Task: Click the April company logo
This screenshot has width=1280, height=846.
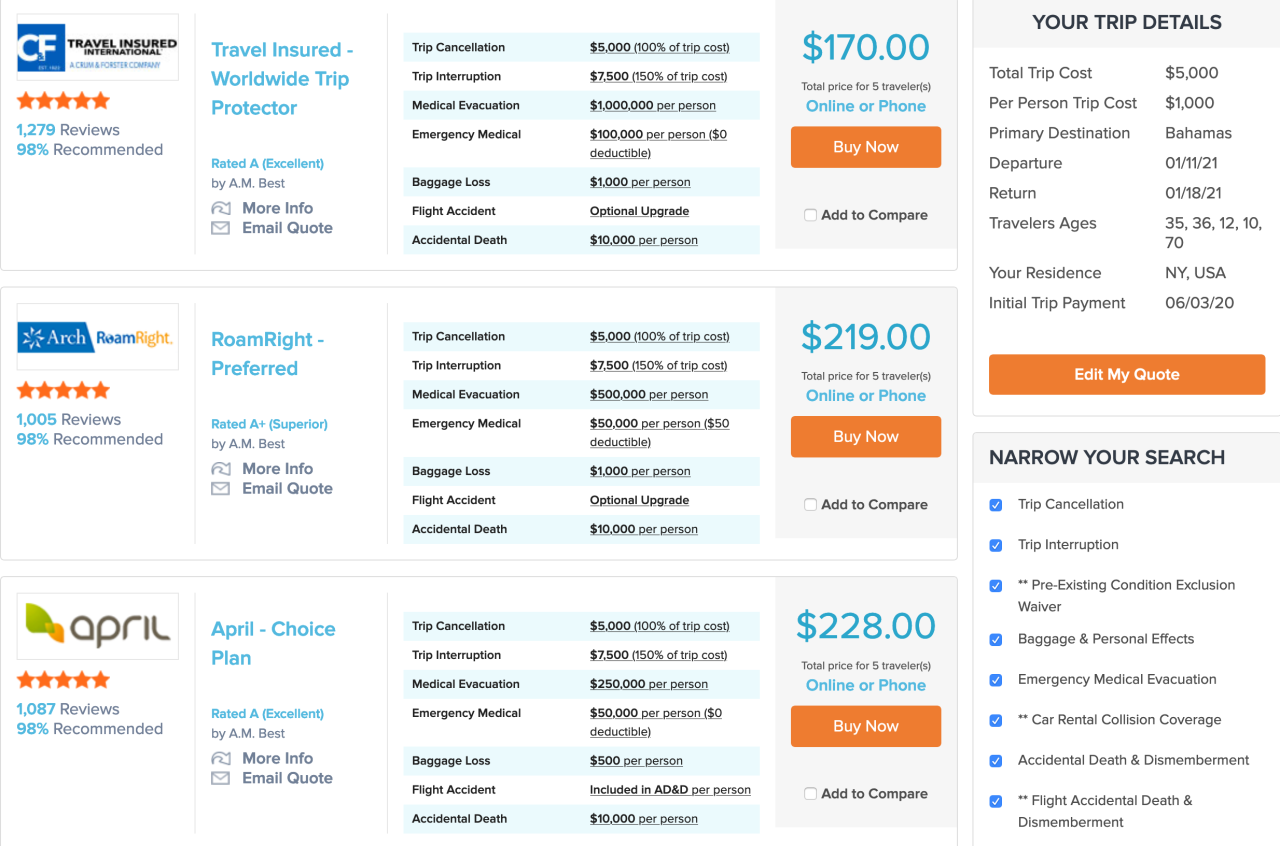Action: (x=96, y=625)
